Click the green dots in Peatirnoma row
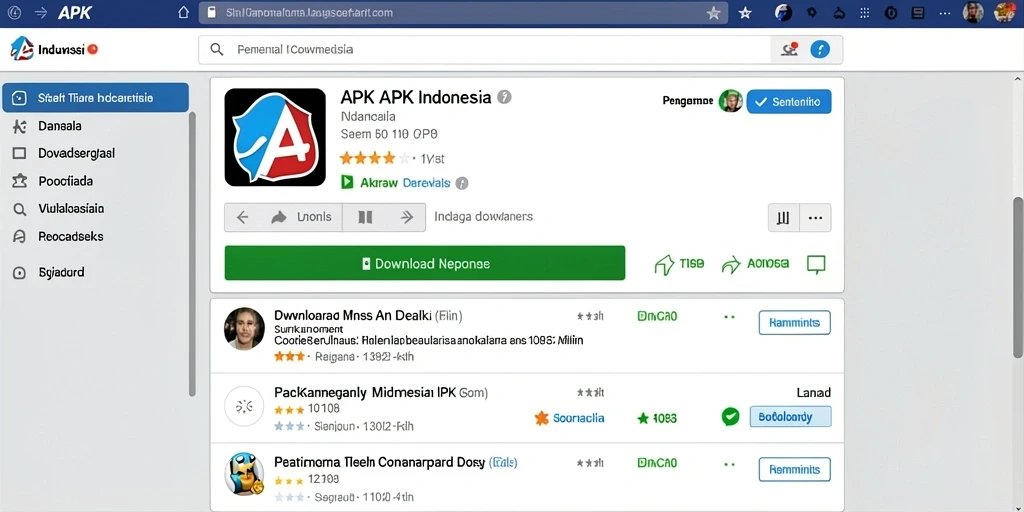The height and width of the screenshot is (512, 1024). [729, 465]
